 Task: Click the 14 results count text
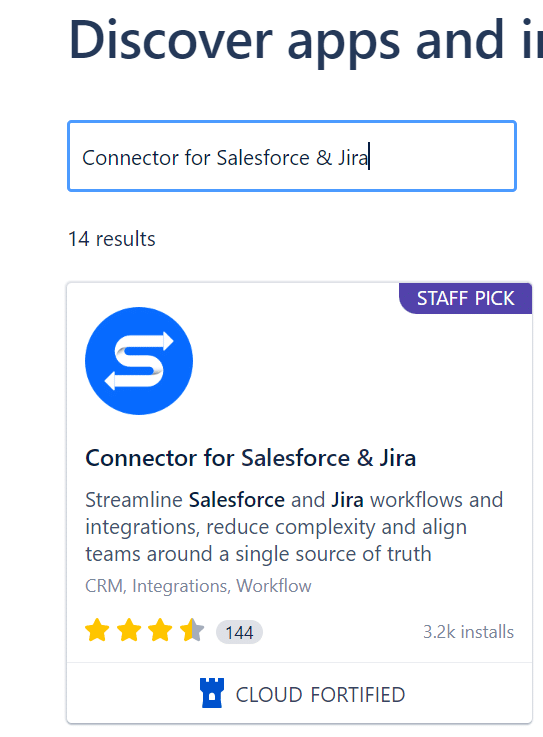[x=112, y=239]
